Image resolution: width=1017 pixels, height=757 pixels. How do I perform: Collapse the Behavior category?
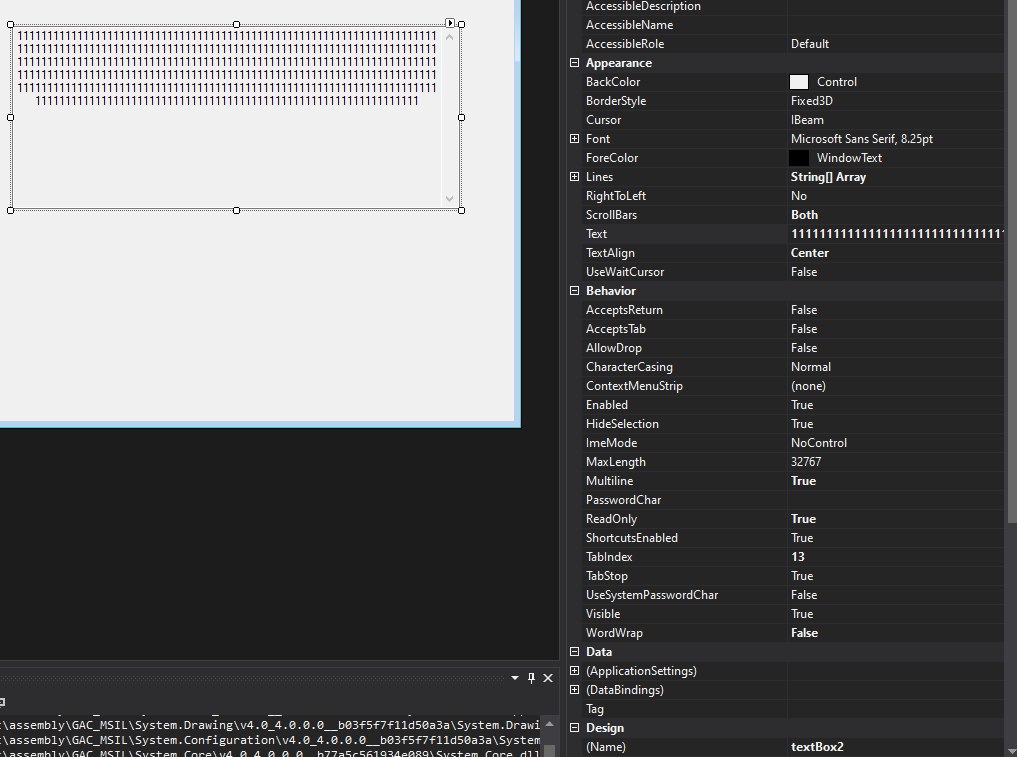point(574,291)
